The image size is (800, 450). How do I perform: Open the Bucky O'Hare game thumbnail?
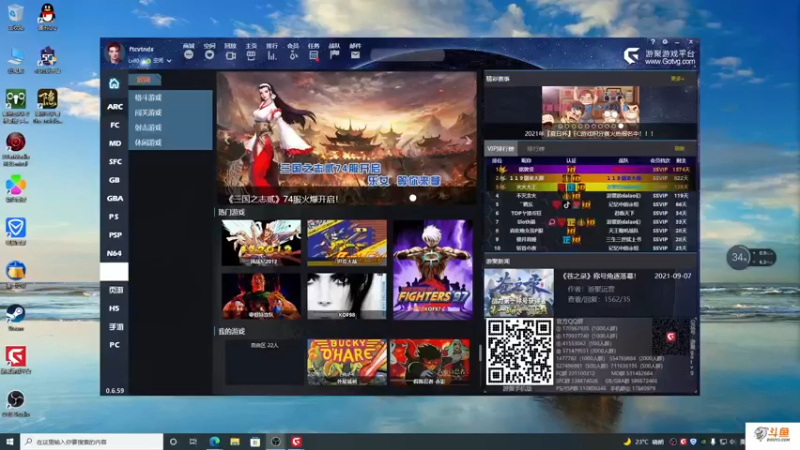coord(347,362)
